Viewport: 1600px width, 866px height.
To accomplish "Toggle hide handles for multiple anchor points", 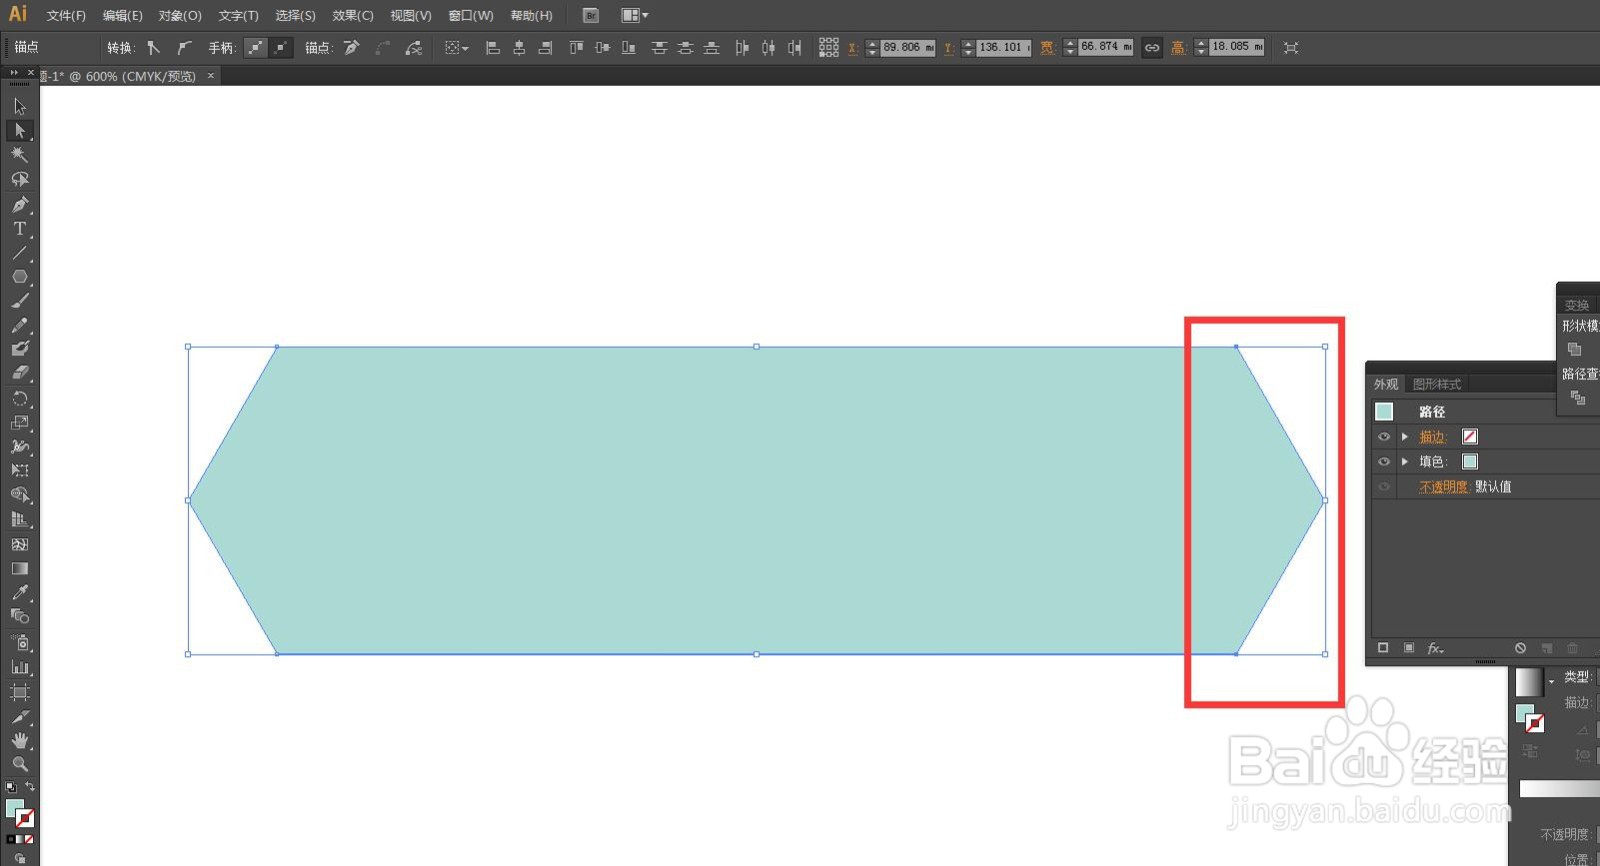I will click(x=281, y=47).
